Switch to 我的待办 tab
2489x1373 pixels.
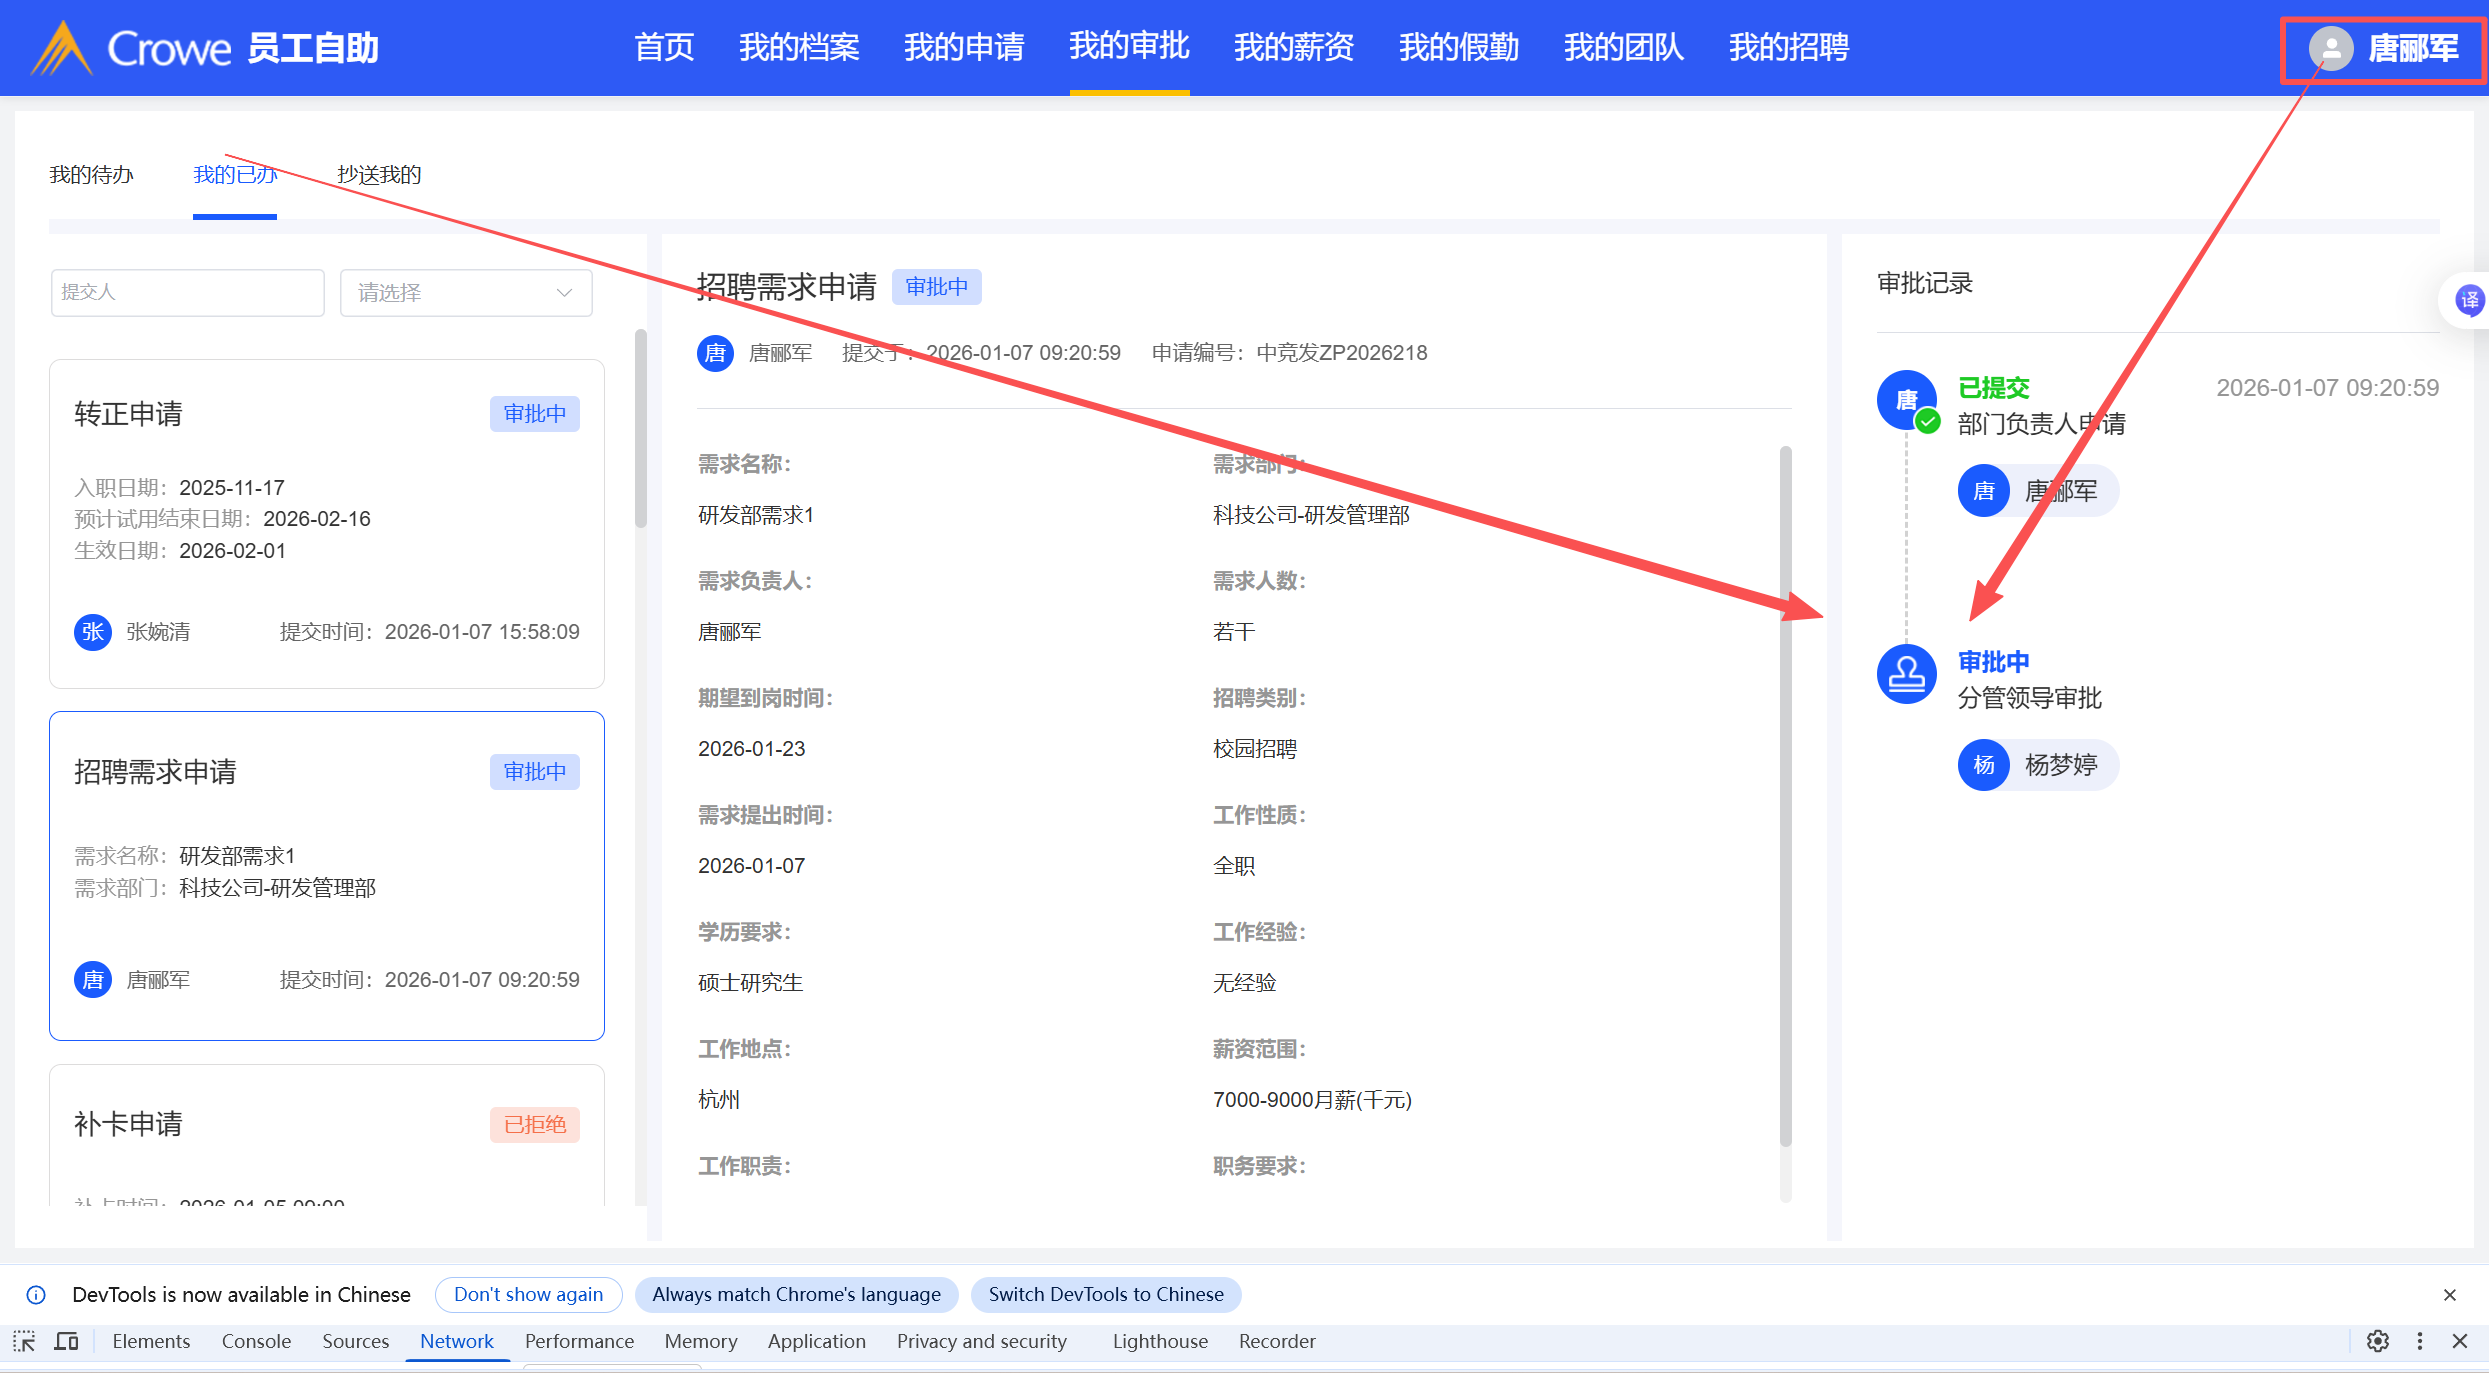(x=91, y=175)
